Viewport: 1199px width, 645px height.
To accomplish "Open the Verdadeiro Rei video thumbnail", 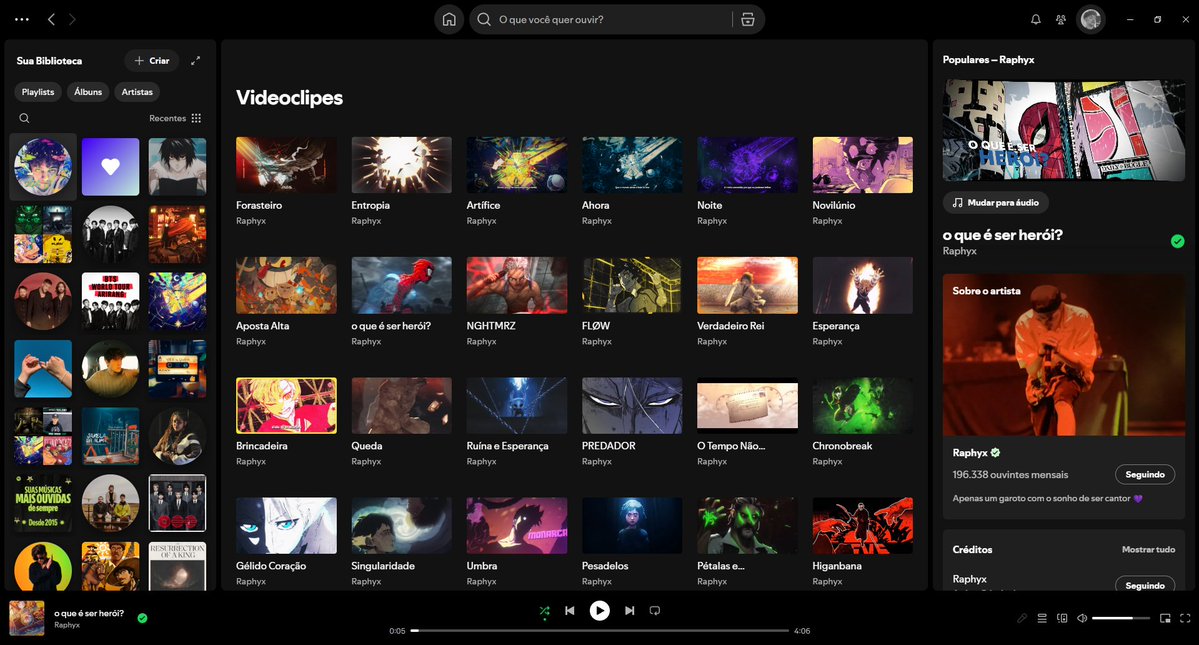I will coord(747,285).
